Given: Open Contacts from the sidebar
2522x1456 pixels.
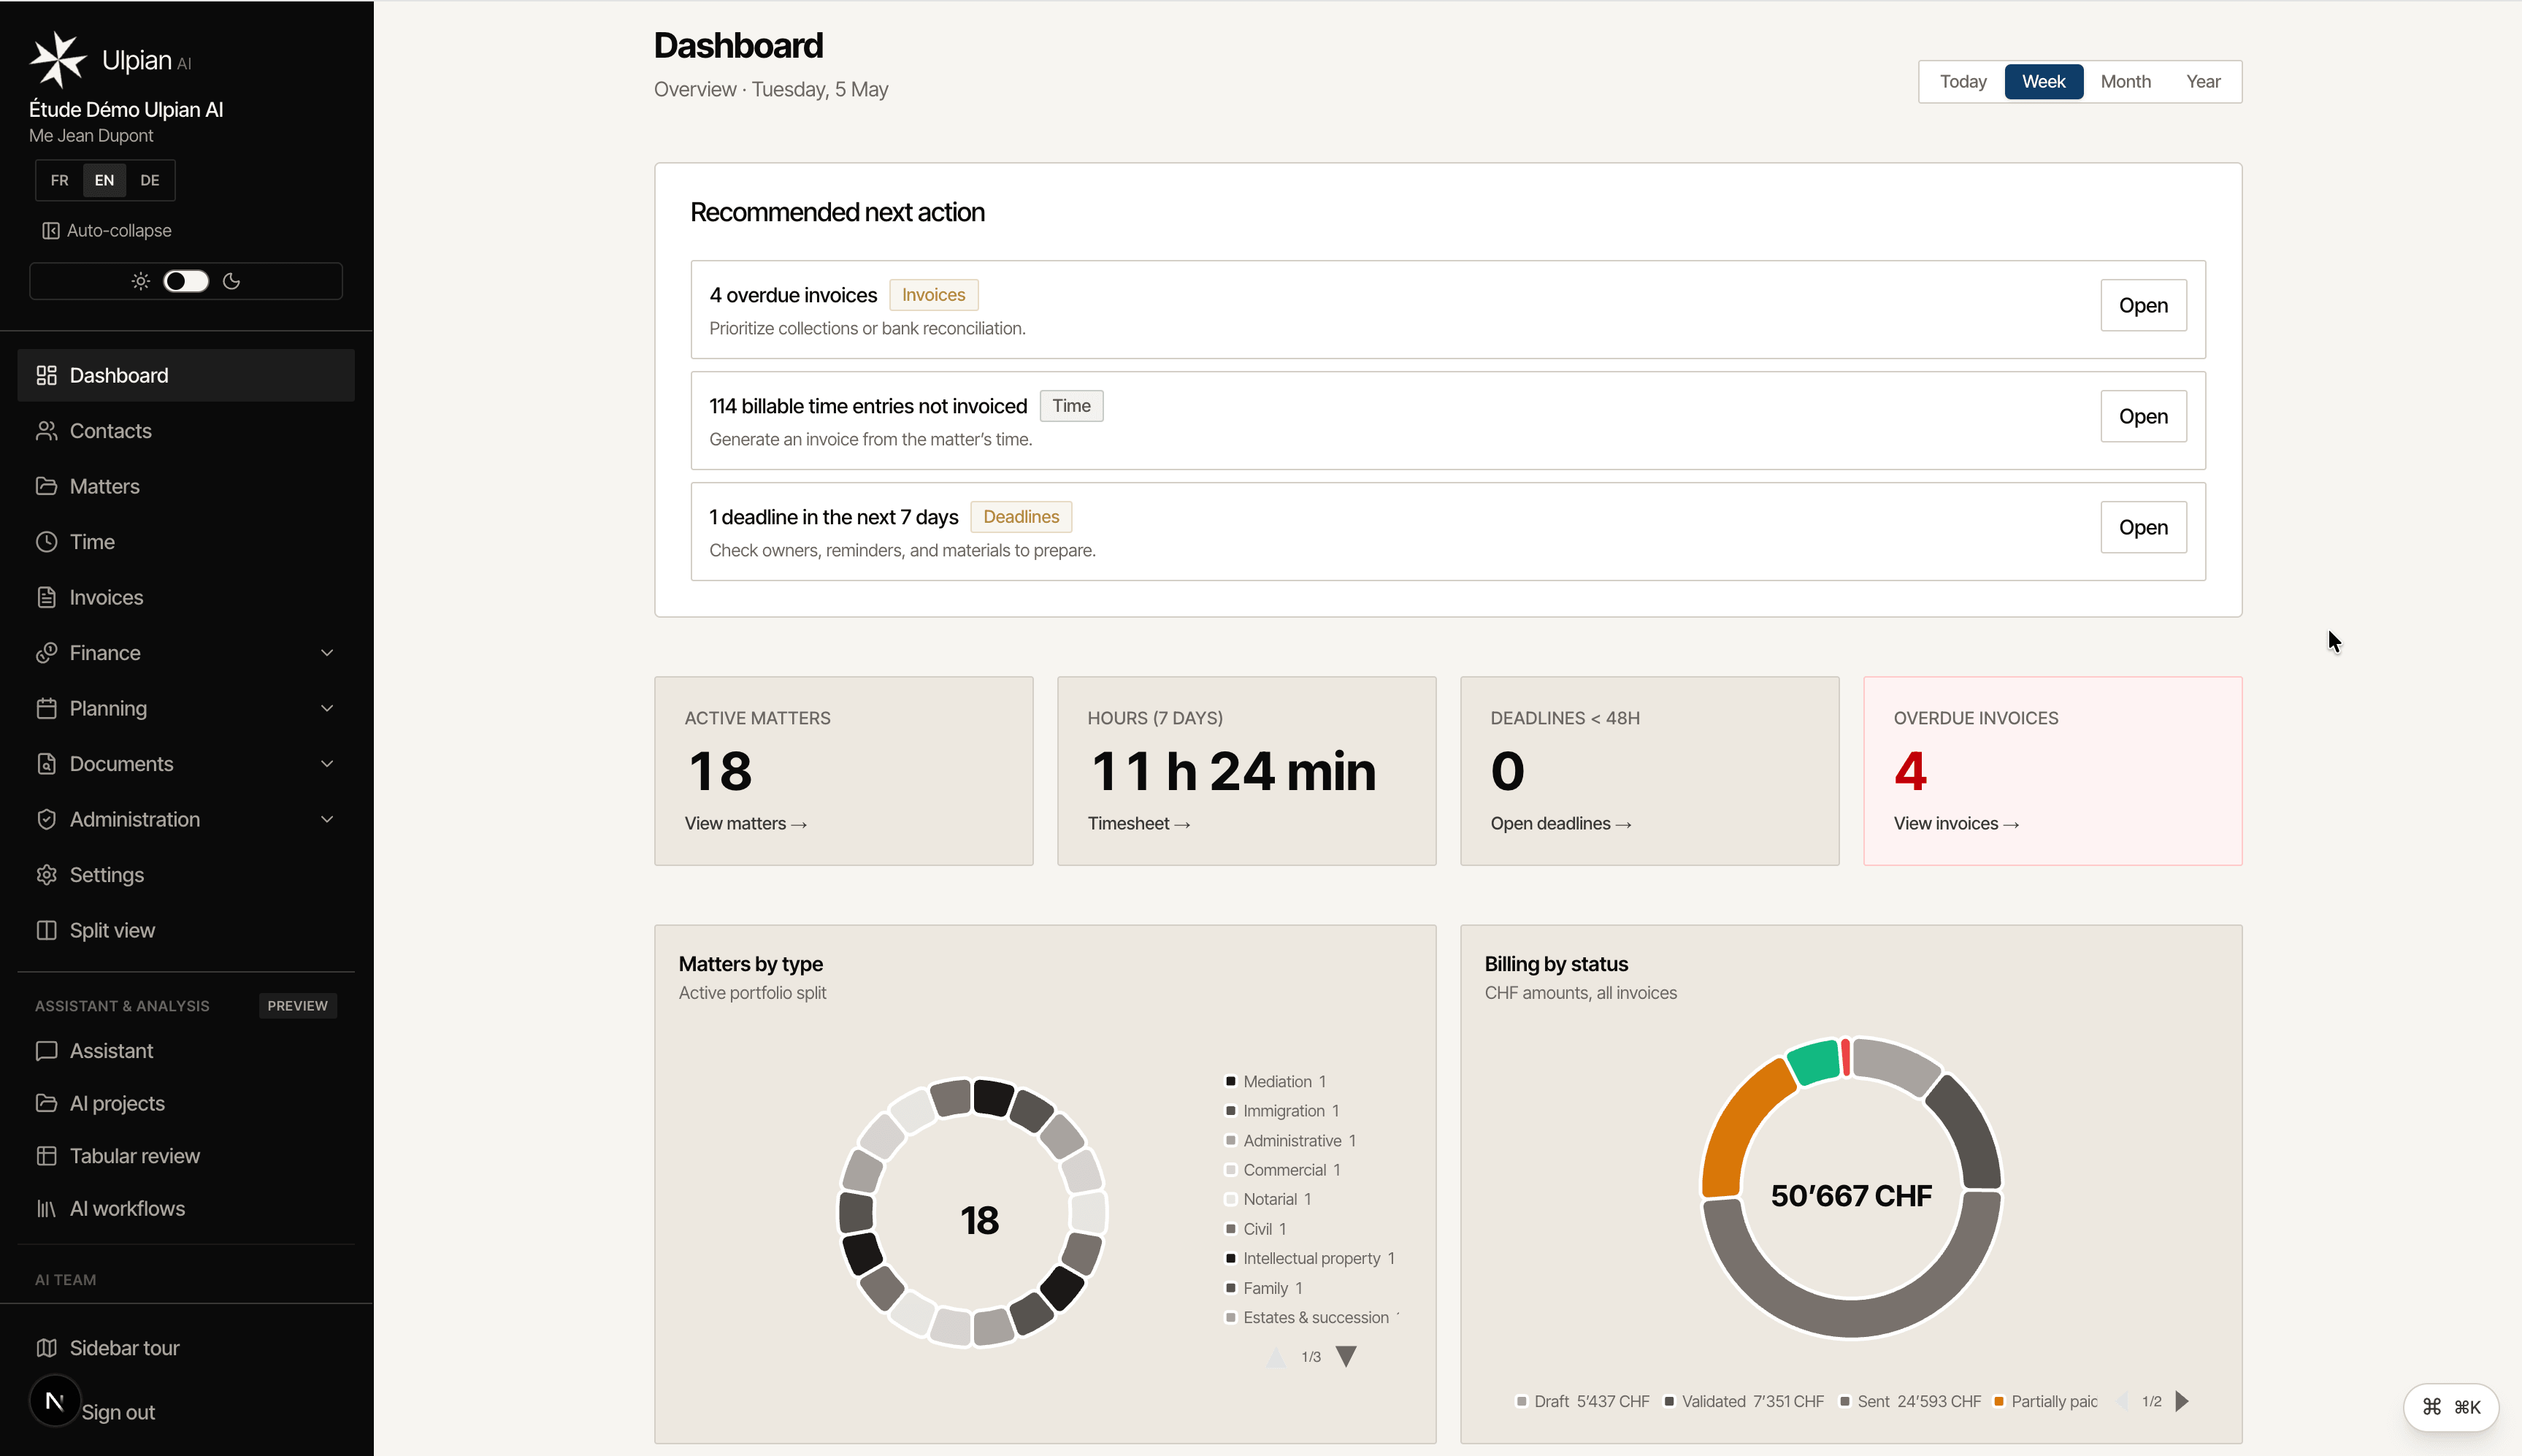Looking at the screenshot, I should pos(186,431).
